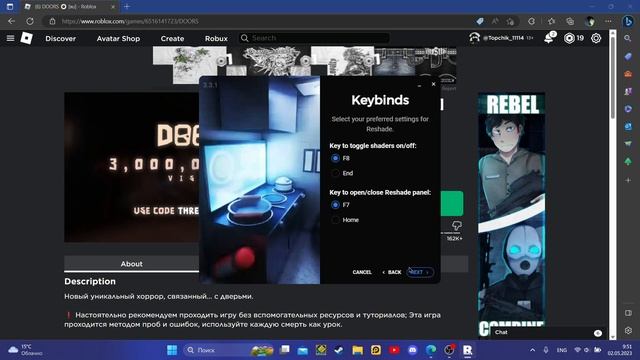
Task: Open Edge sidebar tools briefcase icon
Action: [x=628, y=74]
